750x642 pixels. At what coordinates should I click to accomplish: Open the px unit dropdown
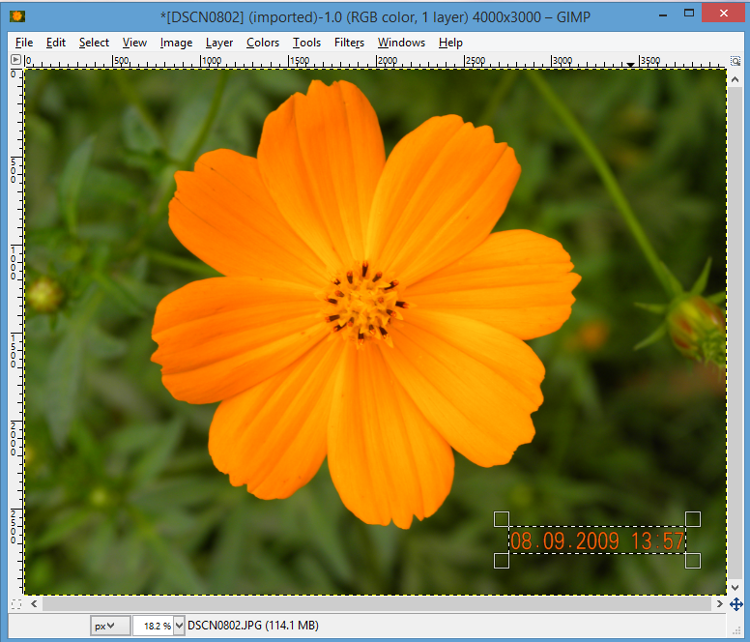pos(110,625)
